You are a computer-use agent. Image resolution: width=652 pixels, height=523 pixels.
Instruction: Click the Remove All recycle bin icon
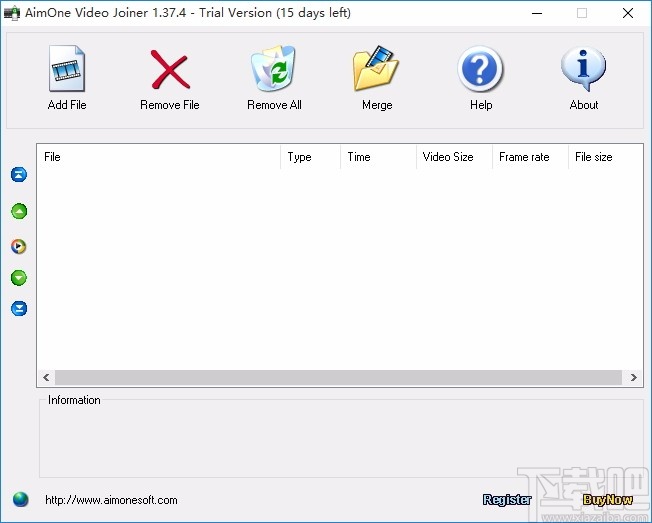273,68
